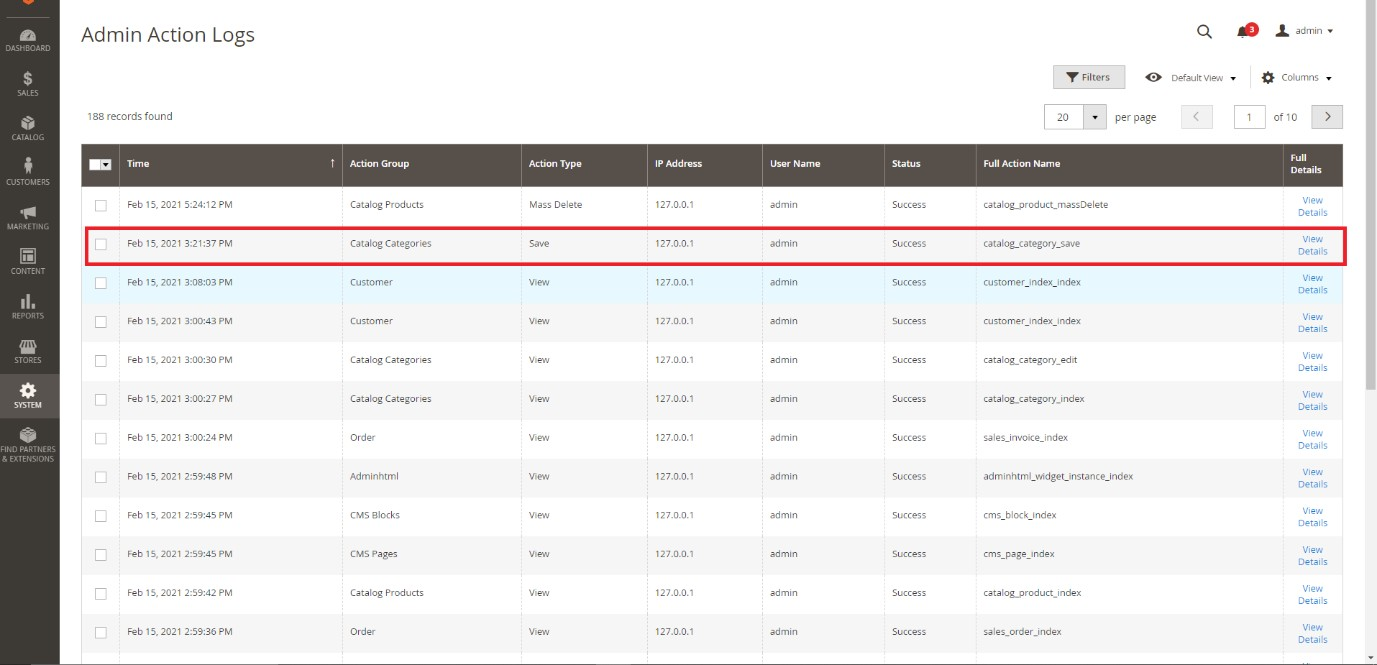Screen dimensions: 1377x665
Task: Check the row for 3:08:03 PM Customer view
Action: coord(100,283)
